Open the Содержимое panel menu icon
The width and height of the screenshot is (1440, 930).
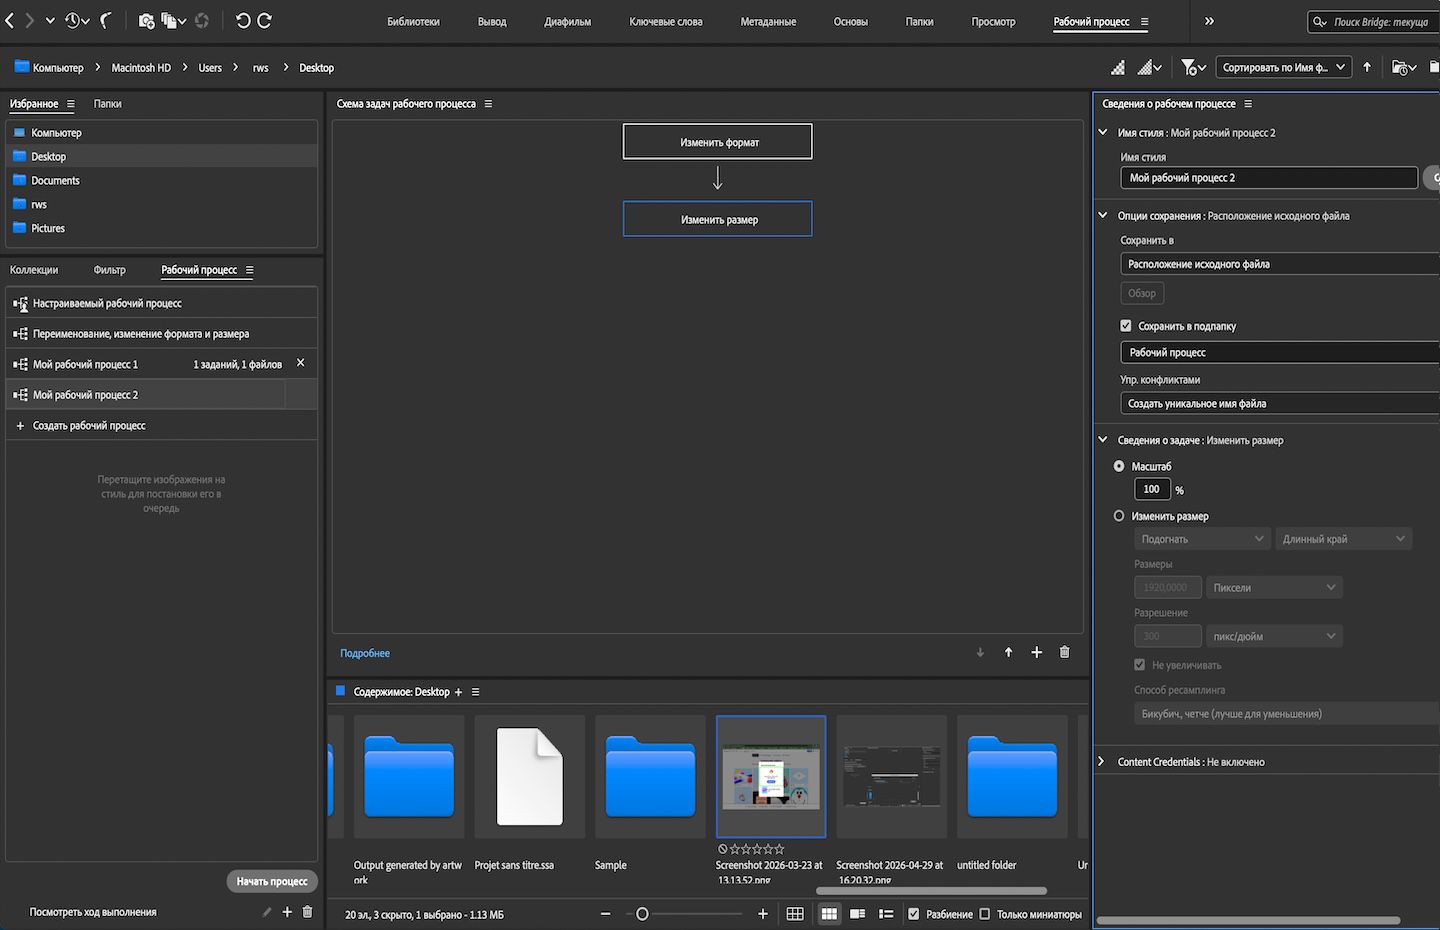click(x=476, y=692)
